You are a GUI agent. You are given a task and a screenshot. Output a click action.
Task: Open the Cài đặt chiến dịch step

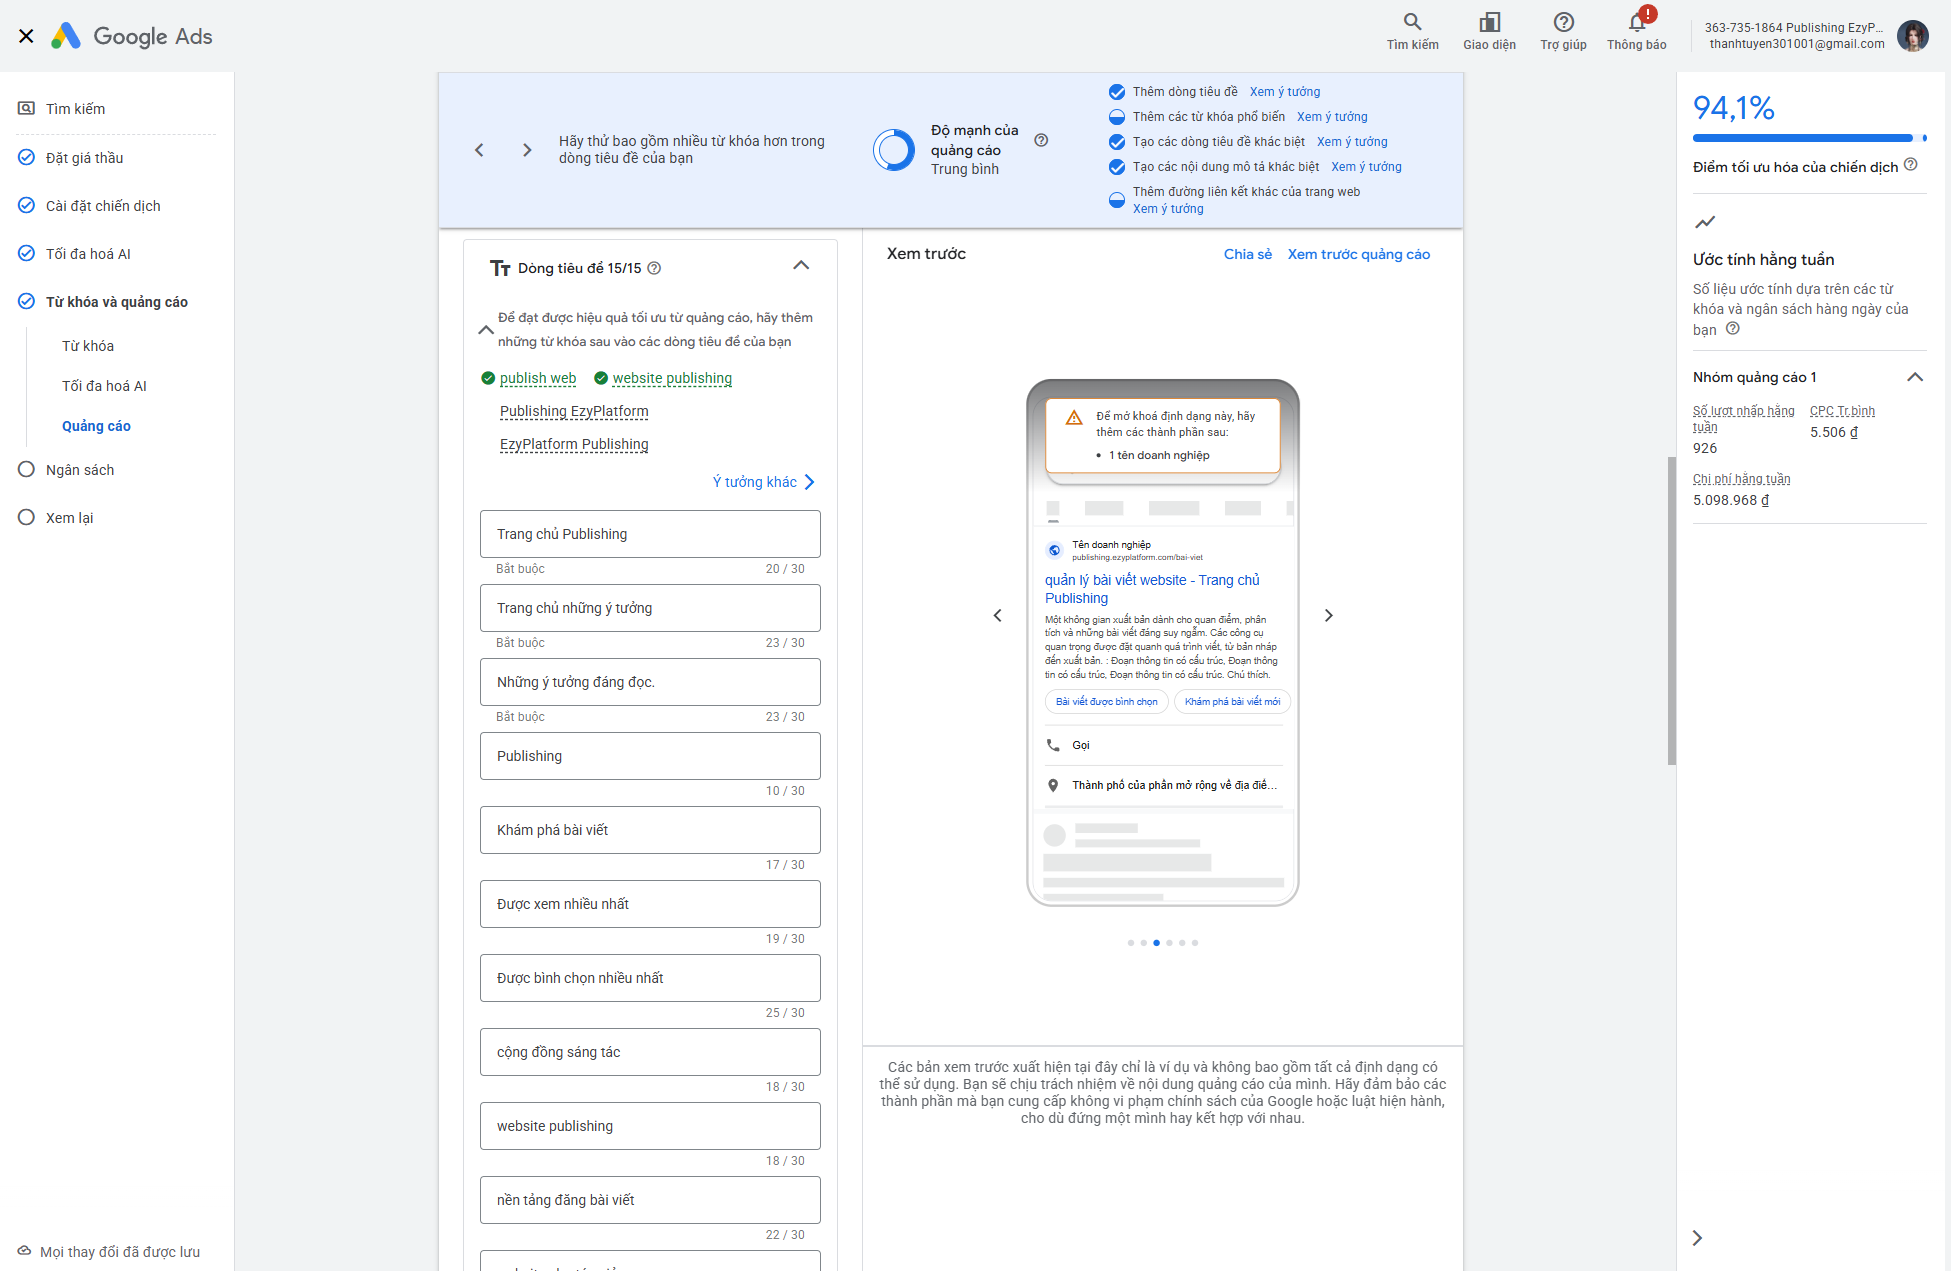(103, 206)
